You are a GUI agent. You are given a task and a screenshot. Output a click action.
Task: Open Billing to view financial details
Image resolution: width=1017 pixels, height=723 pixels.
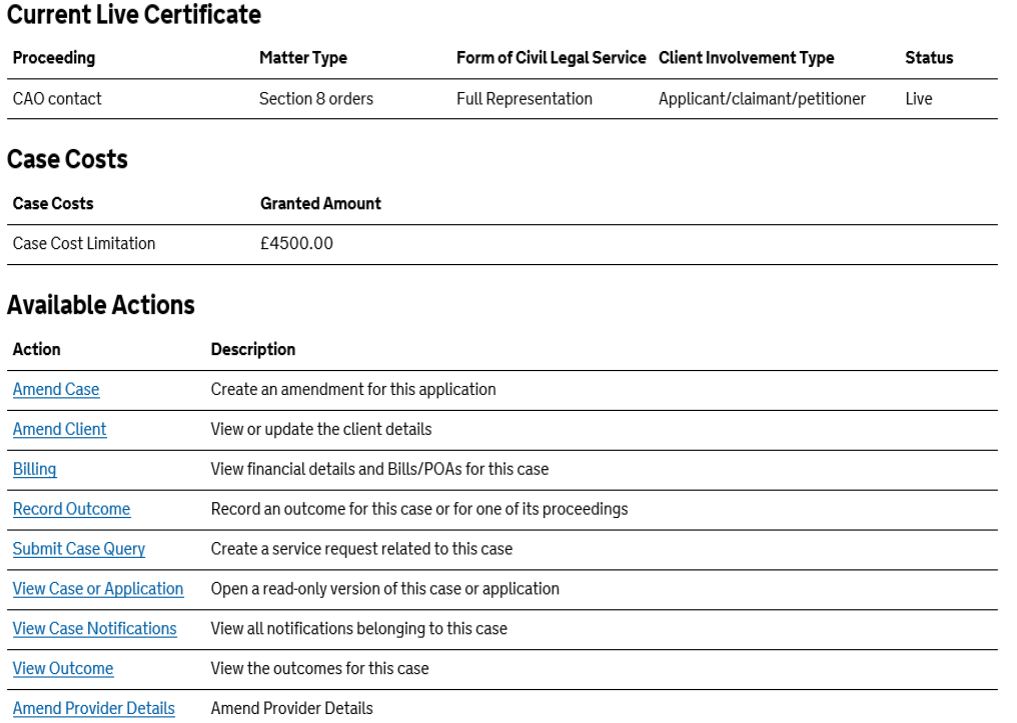click(34, 469)
